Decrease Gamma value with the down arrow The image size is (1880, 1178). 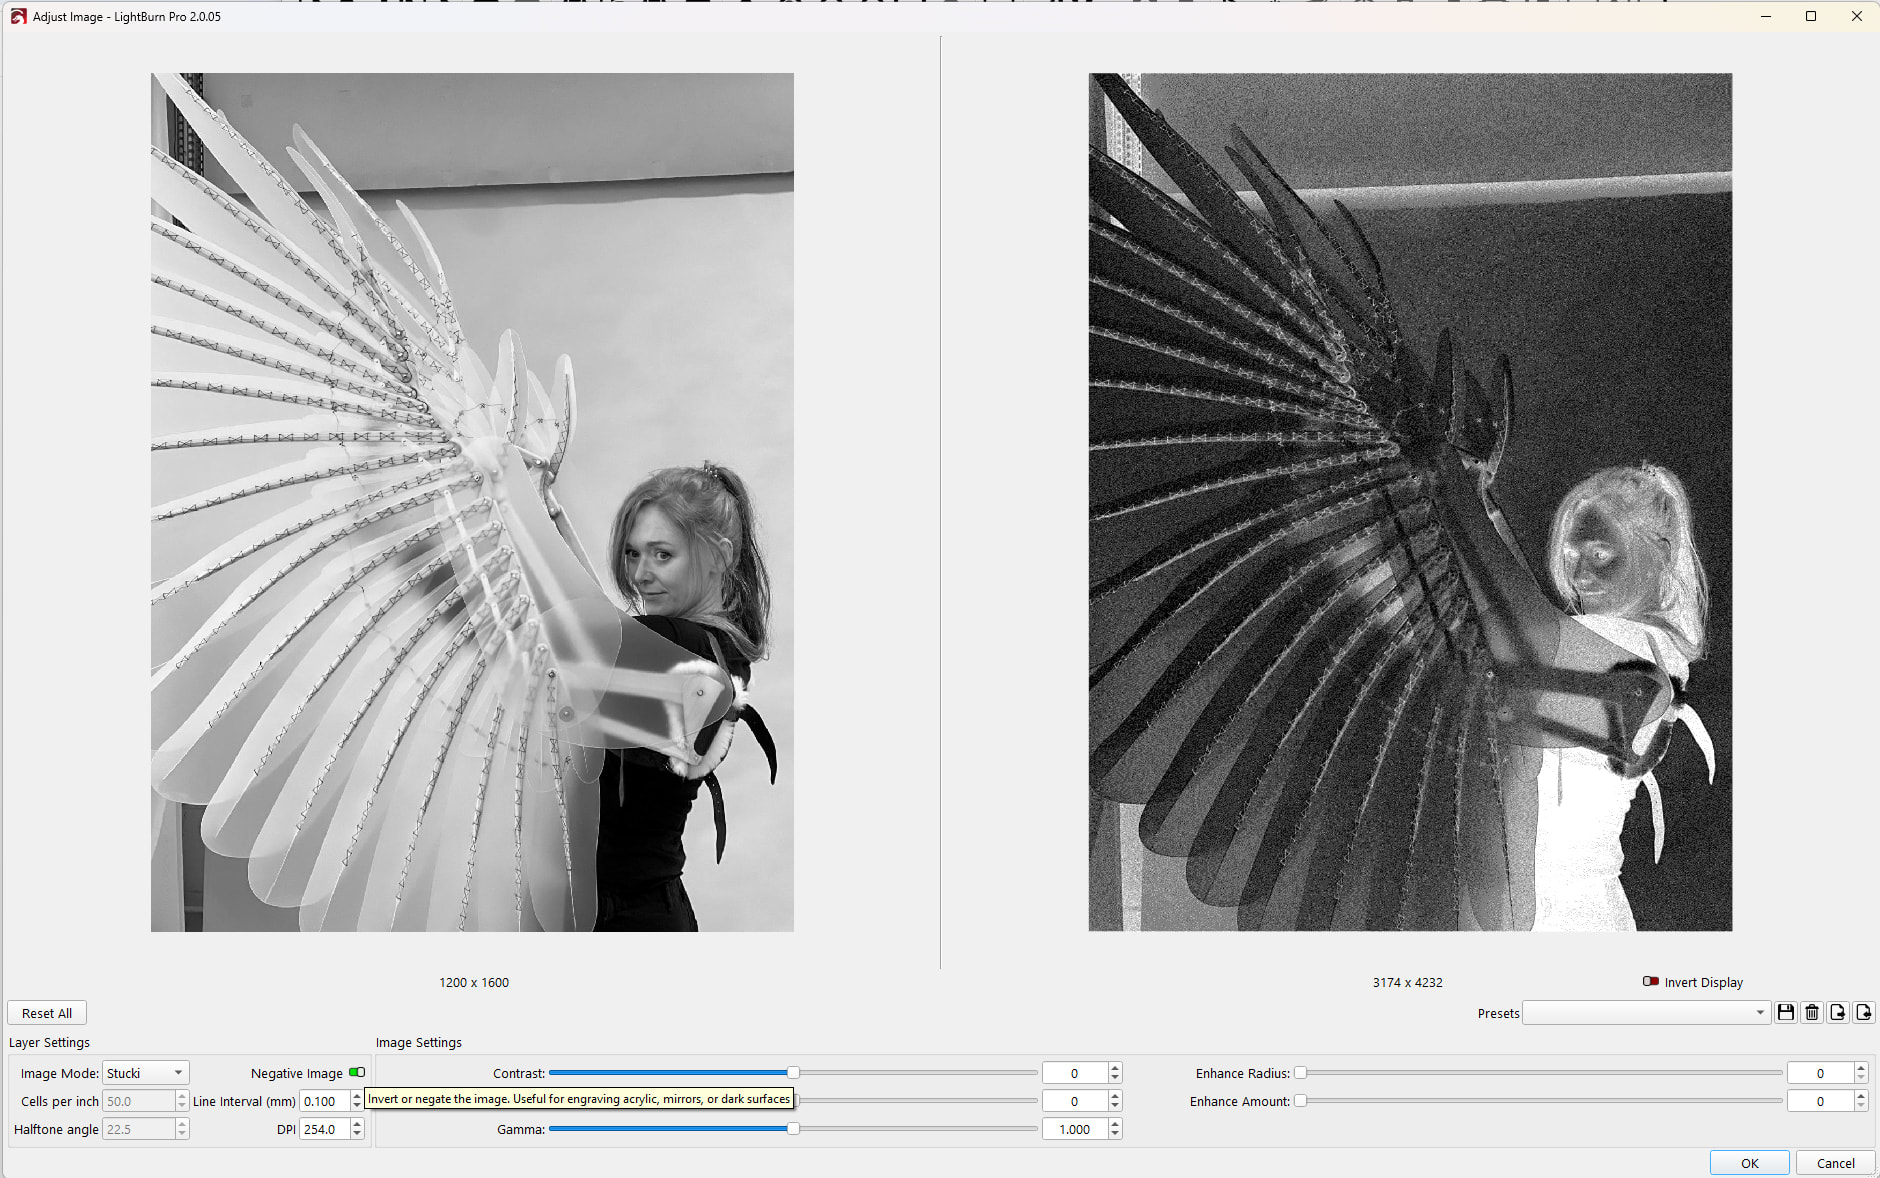click(x=1115, y=1134)
